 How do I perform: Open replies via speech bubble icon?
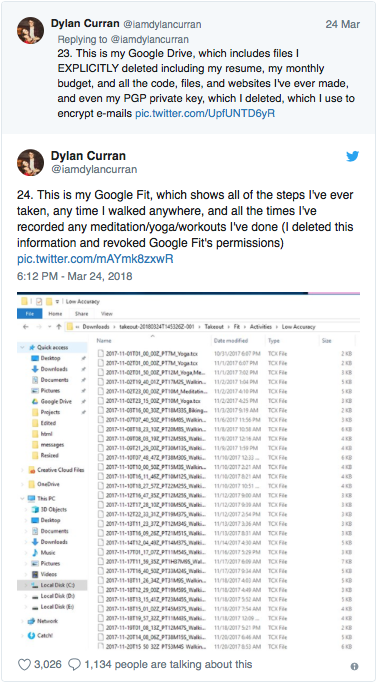(75, 664)
